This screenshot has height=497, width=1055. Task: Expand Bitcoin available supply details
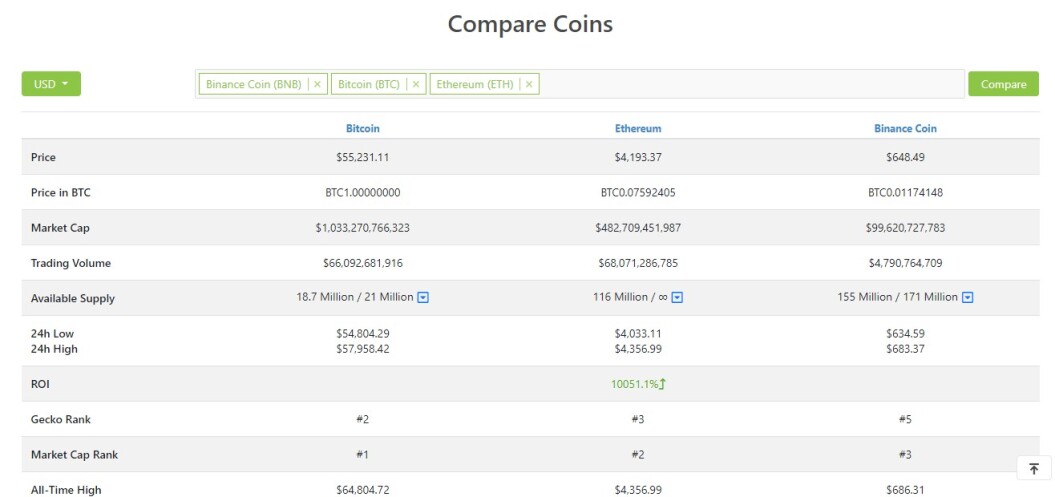423,297
